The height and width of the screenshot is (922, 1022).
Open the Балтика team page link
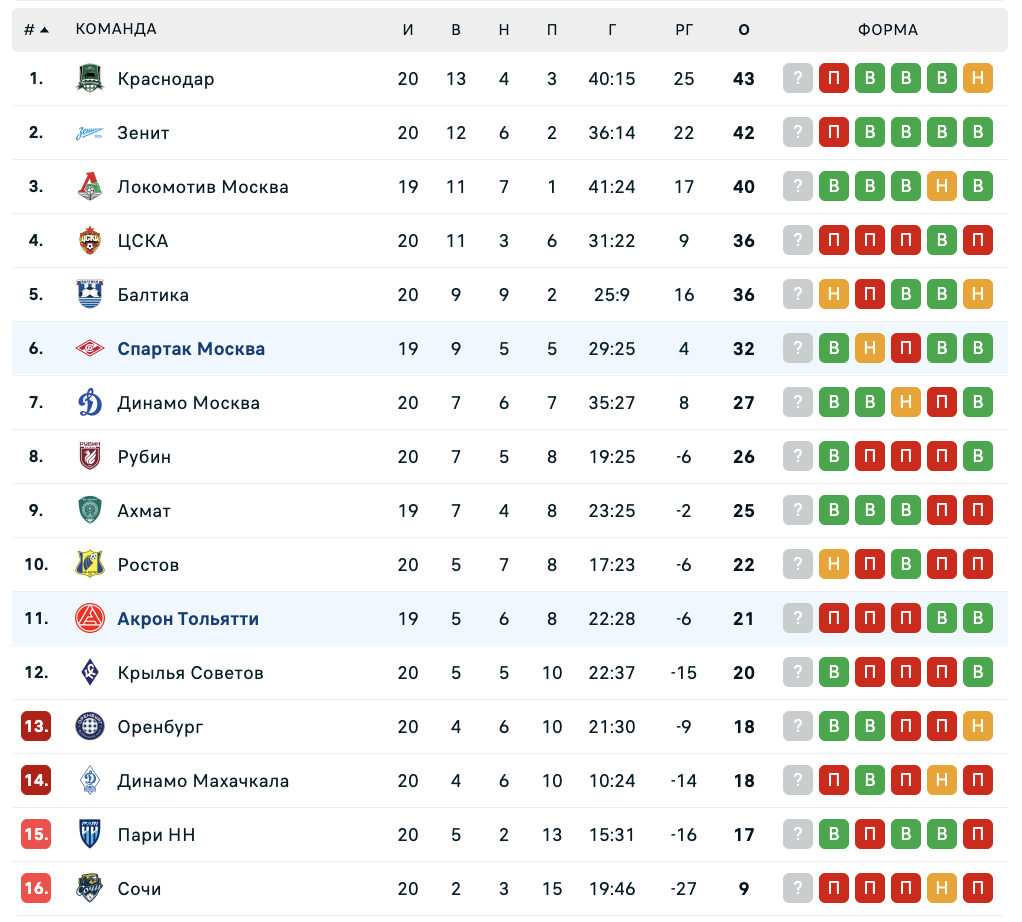coord(153,295)
